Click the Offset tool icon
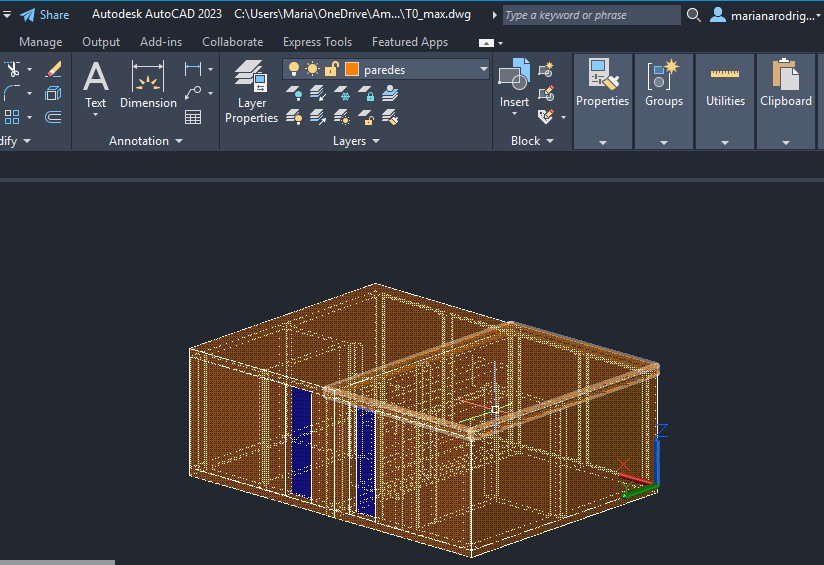824x565 pixels. 54,117
